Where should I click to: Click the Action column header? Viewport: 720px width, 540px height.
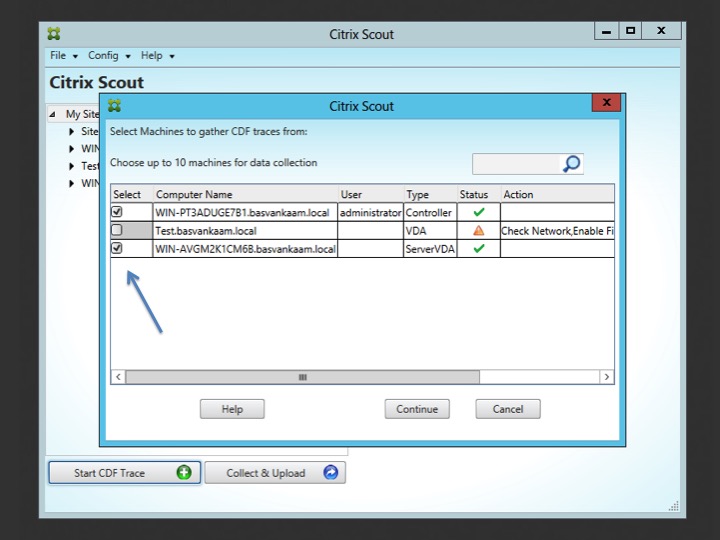(557, 194)
